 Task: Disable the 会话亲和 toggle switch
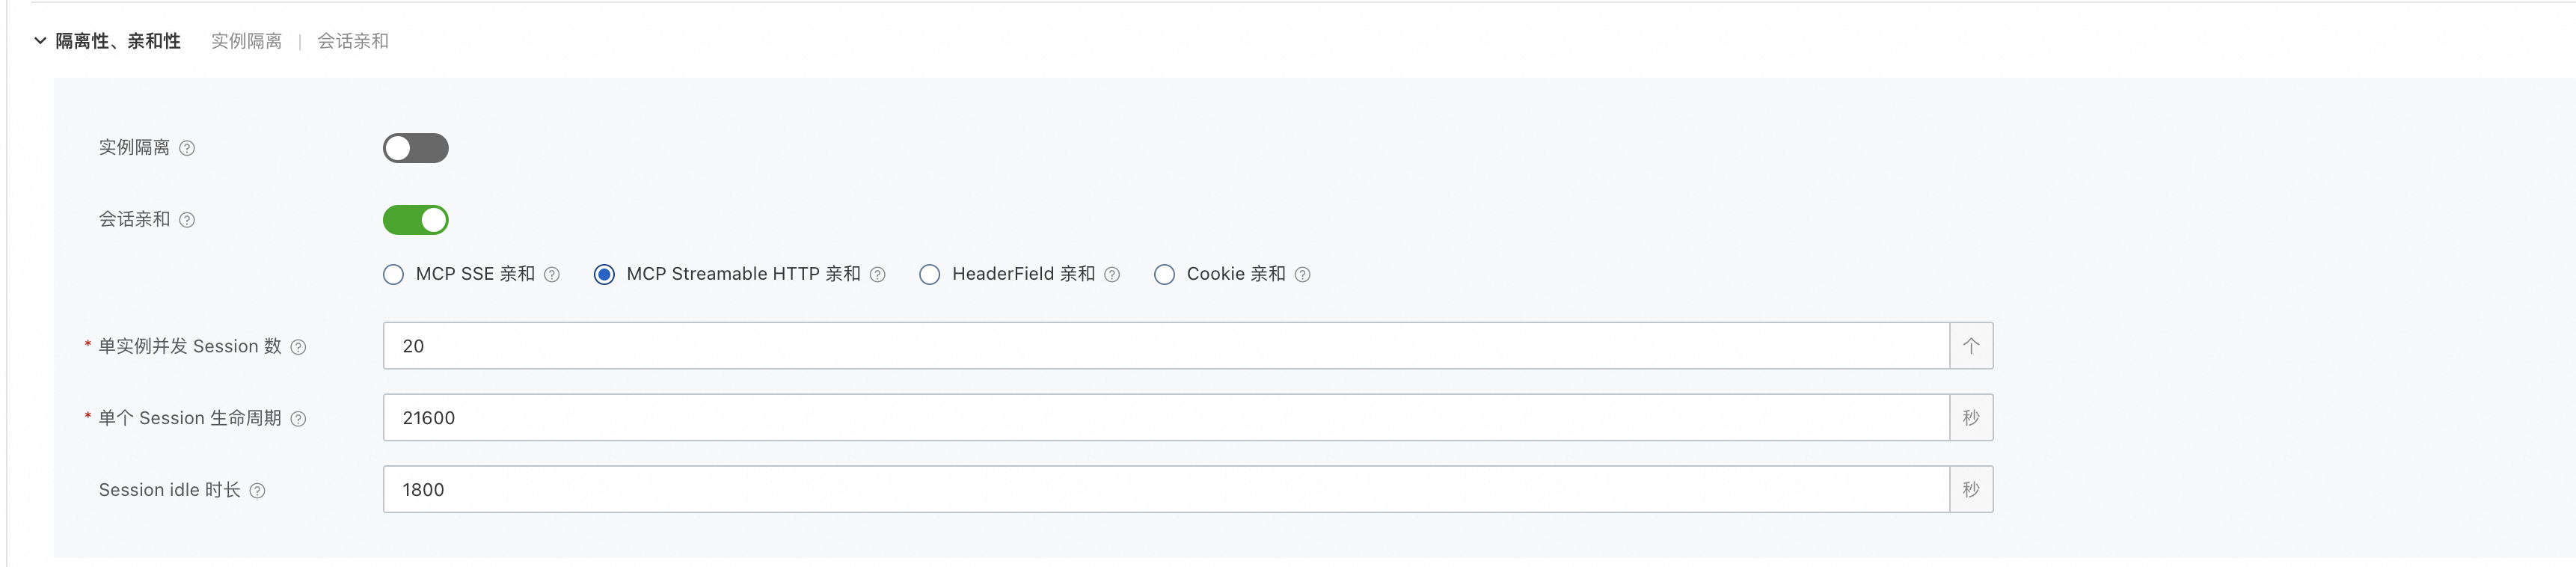415,220
